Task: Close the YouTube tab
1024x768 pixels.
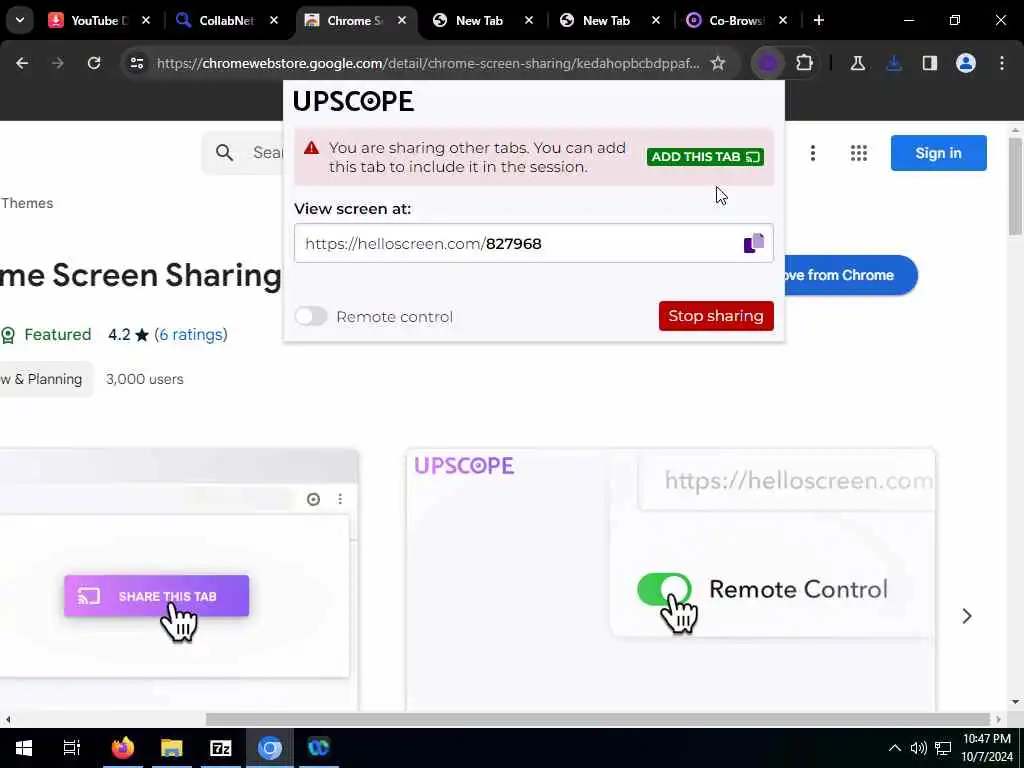Action: click(146, 20)
